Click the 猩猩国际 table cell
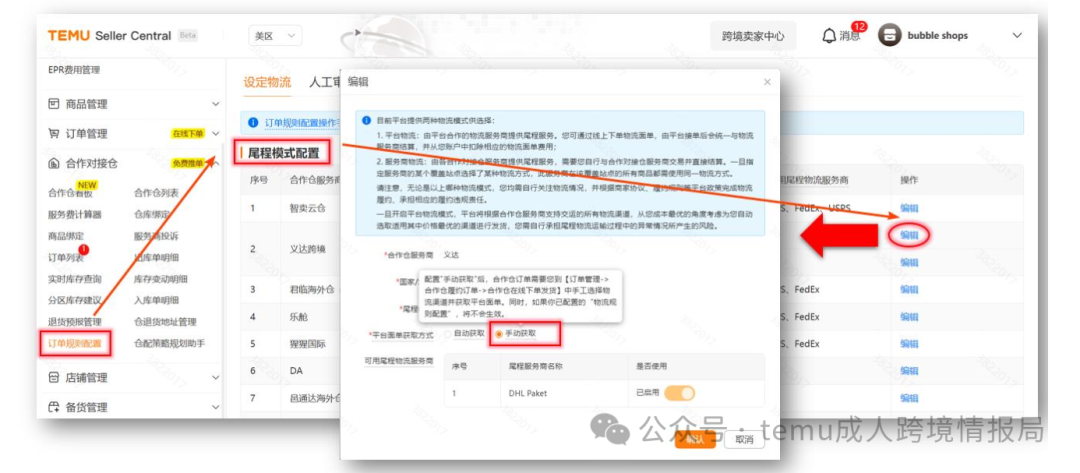The image size is (1080, 473). (307, 344)
